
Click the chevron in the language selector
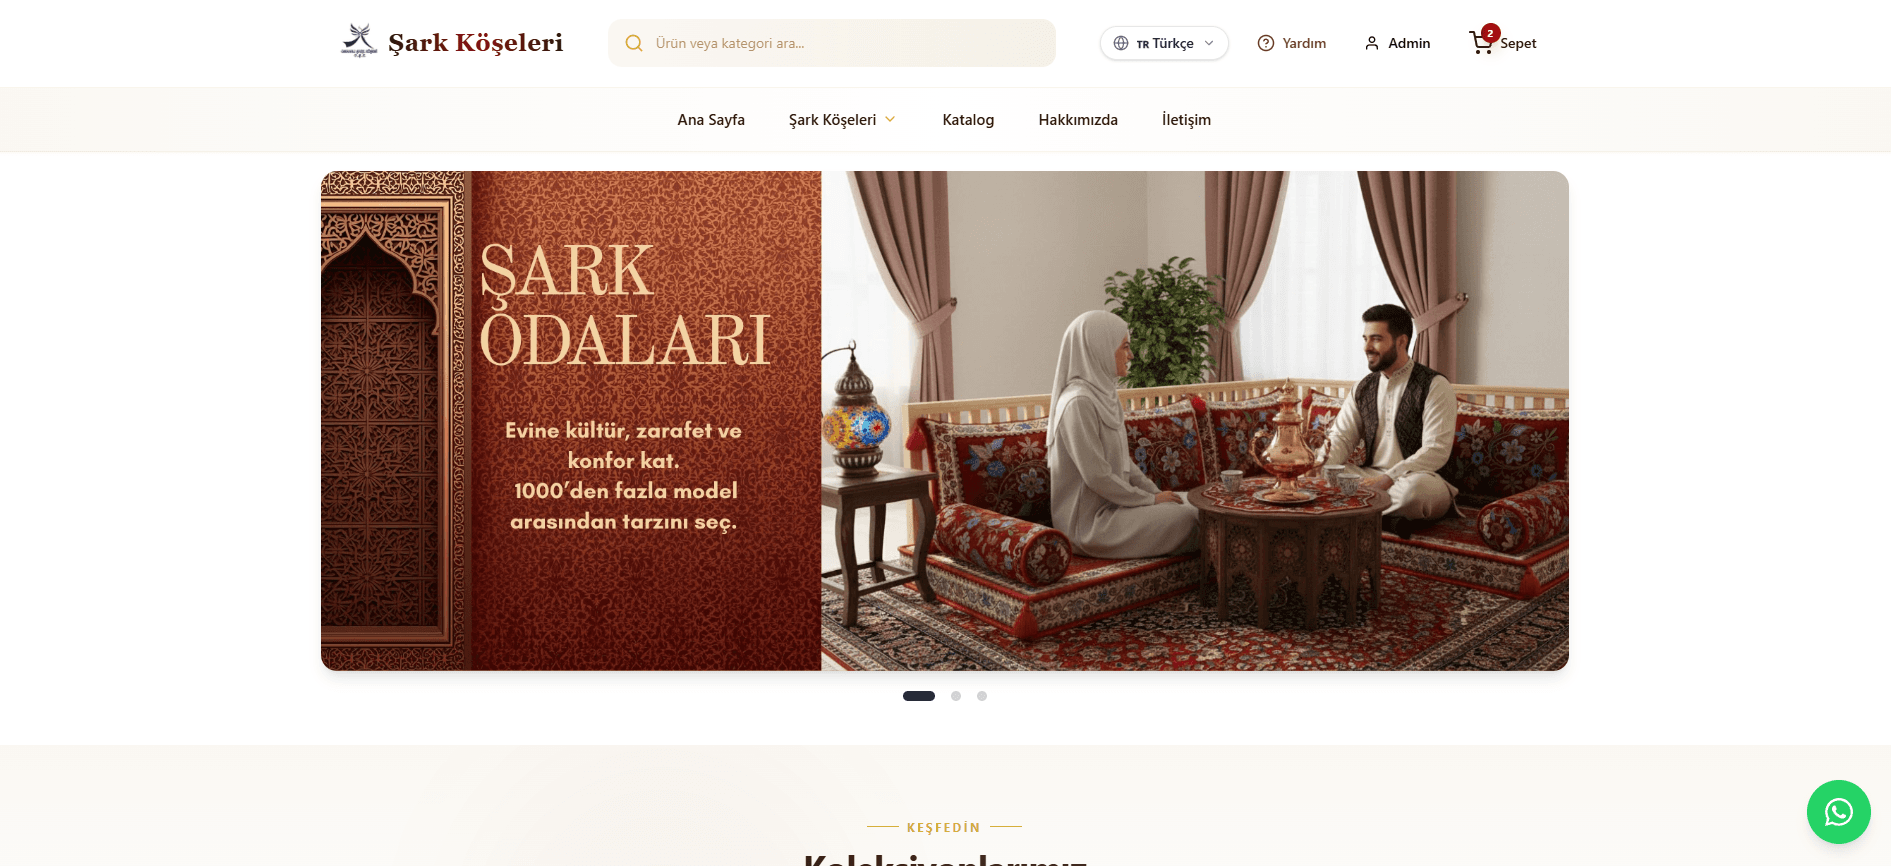coord(1209,43)
